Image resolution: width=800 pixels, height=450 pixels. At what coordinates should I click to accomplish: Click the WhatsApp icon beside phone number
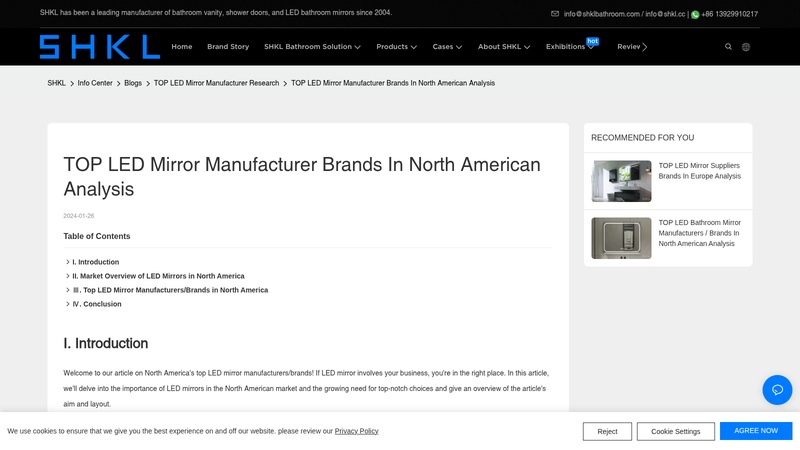pos(695,14)
